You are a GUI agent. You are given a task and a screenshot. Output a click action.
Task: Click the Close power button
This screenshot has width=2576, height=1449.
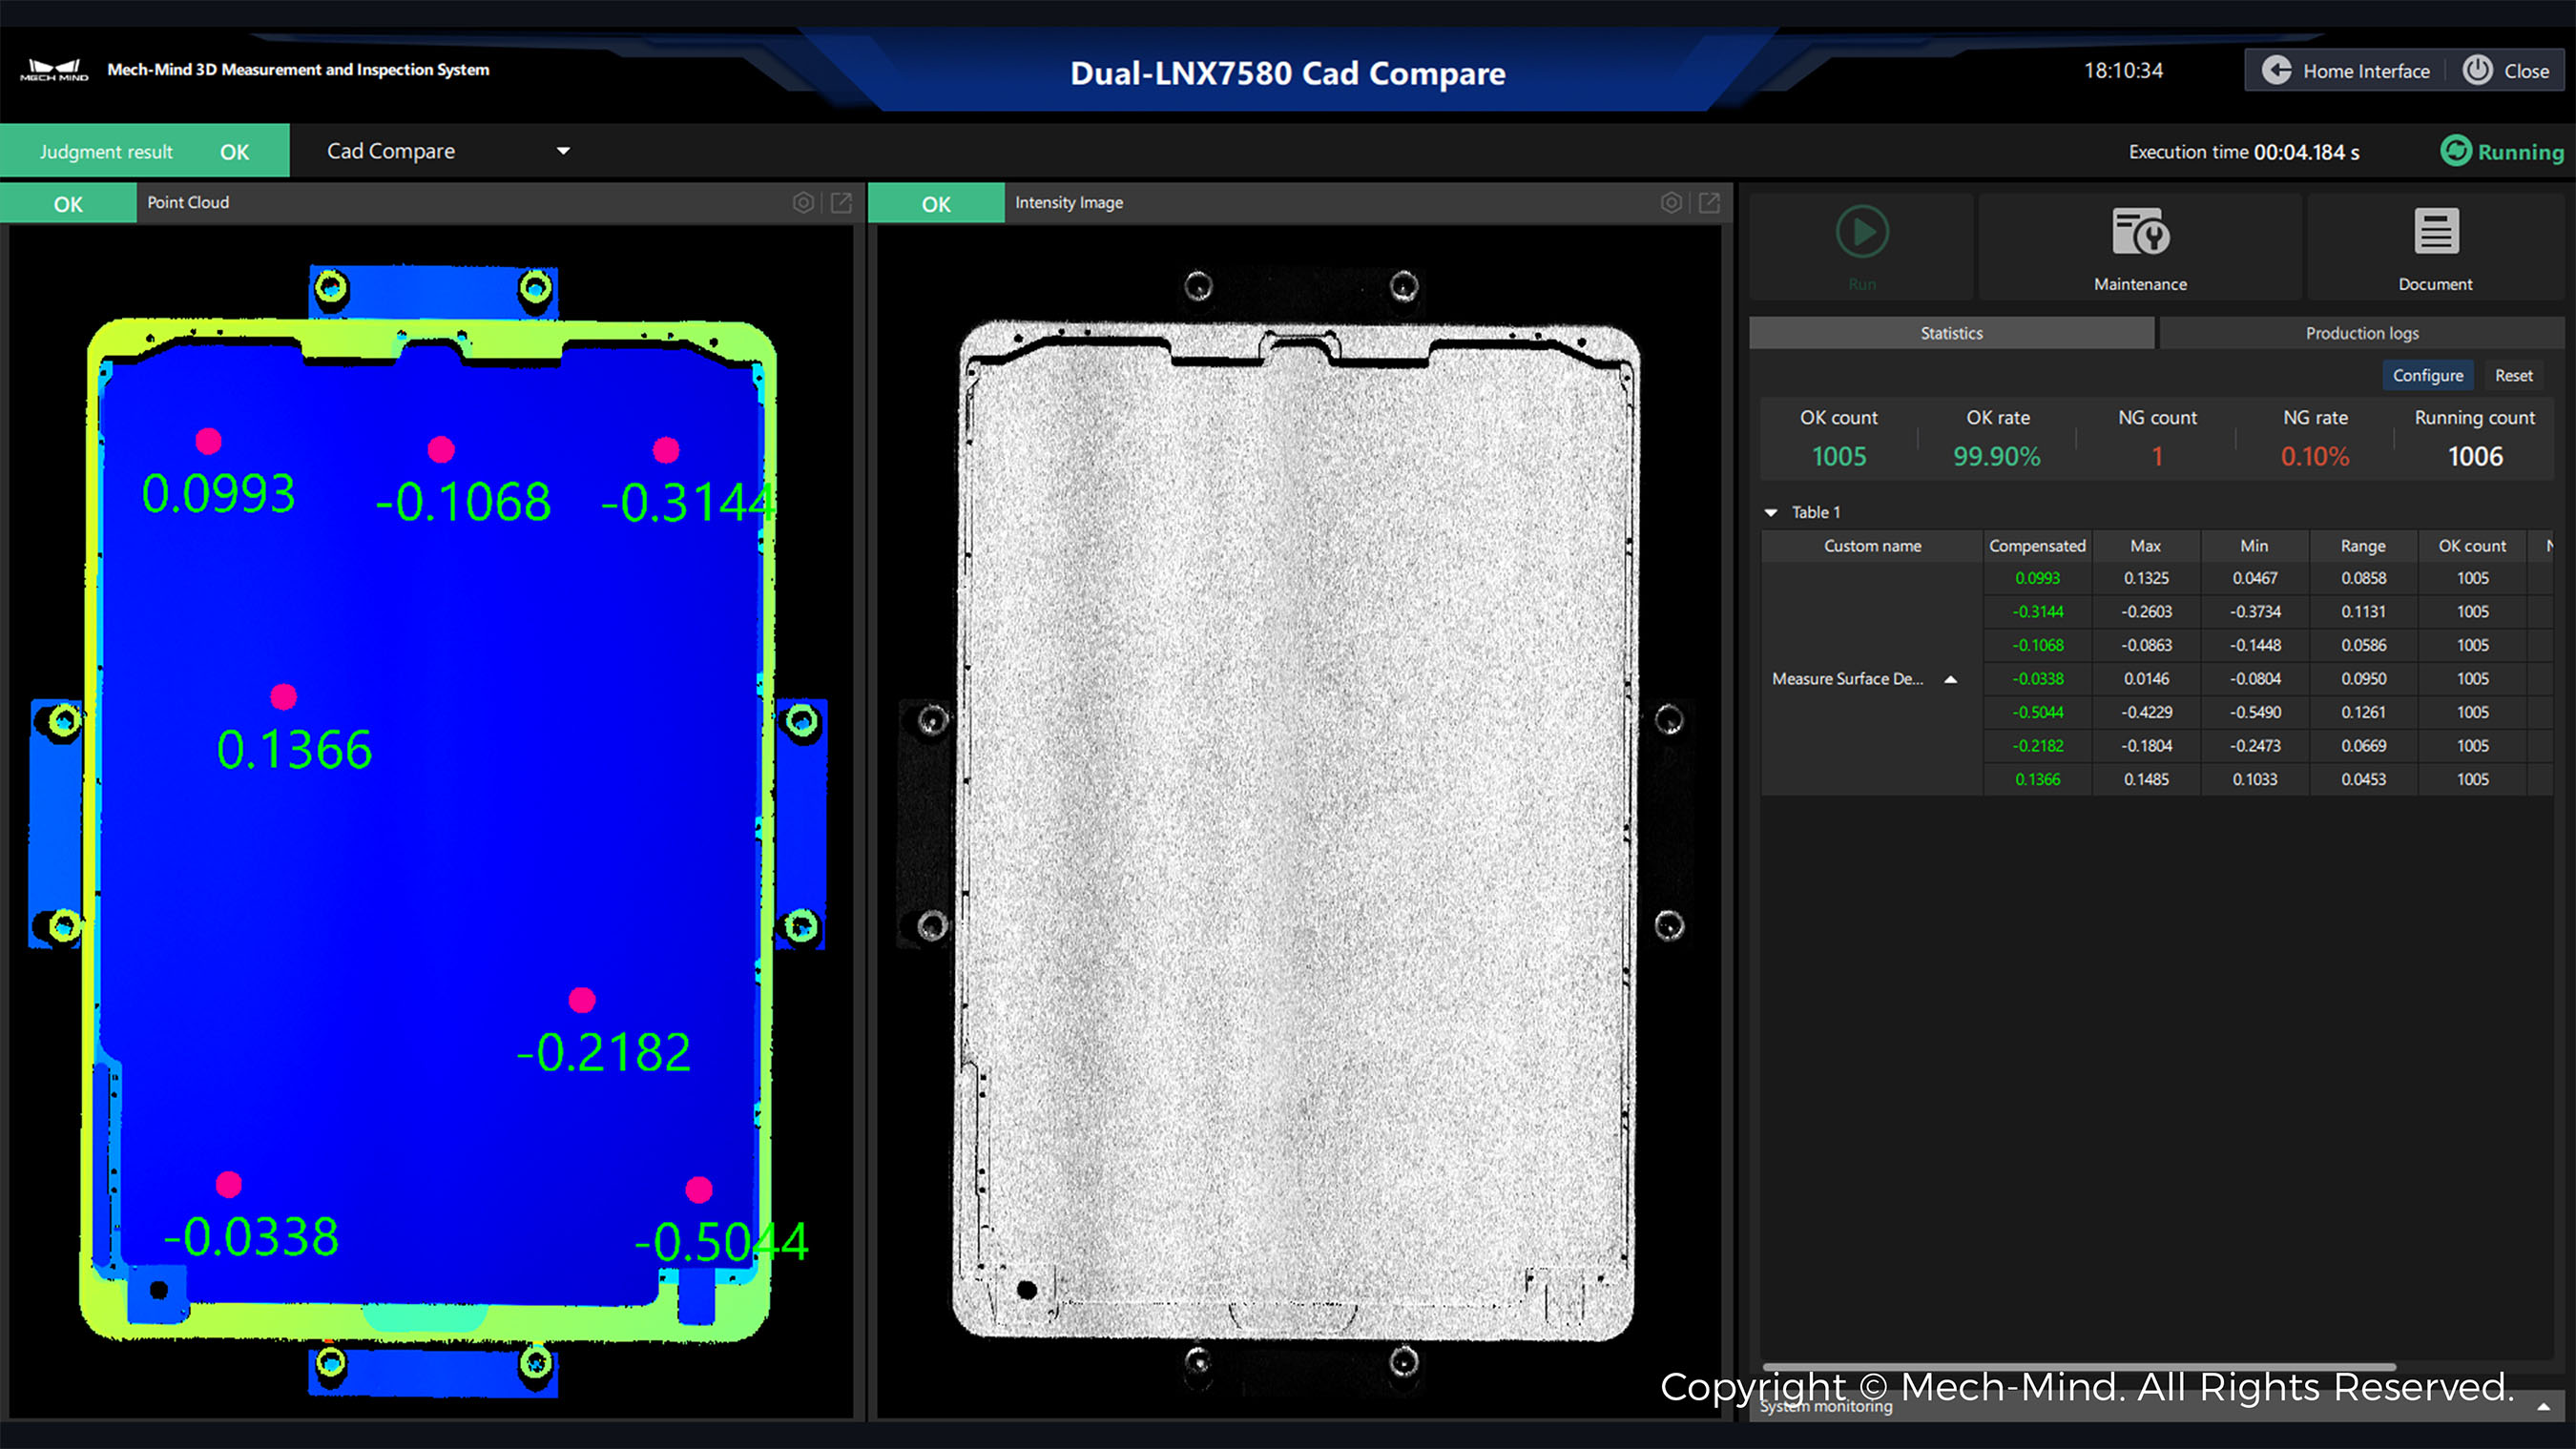pos(2506,71)
